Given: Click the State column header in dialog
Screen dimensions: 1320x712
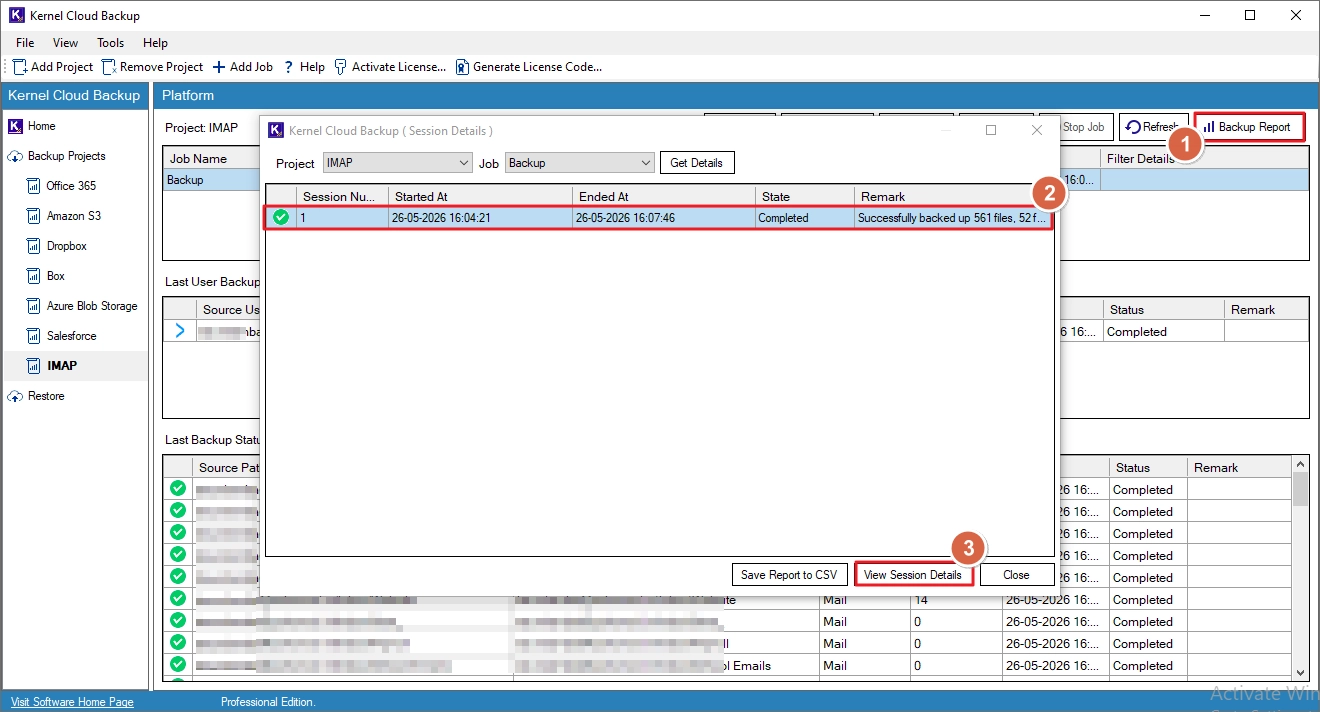Looking at the screenshot, I should pyautogui.click(x=805, y=197).
